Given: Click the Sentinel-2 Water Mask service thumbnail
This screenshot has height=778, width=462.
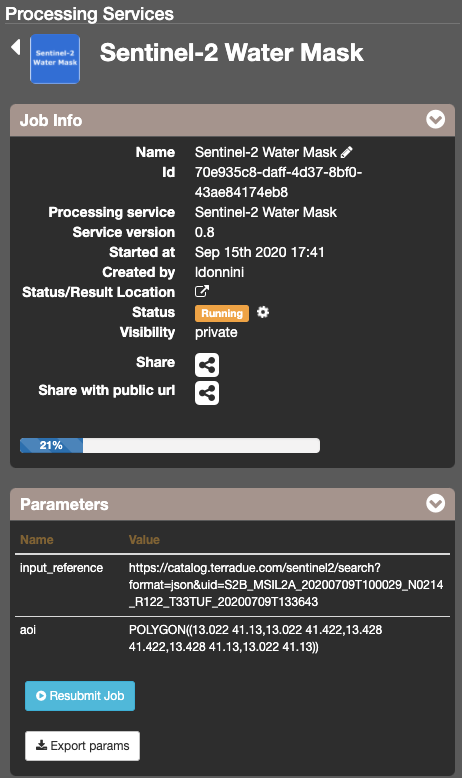Looking at the screenshot, I should (x=55, y=59).
